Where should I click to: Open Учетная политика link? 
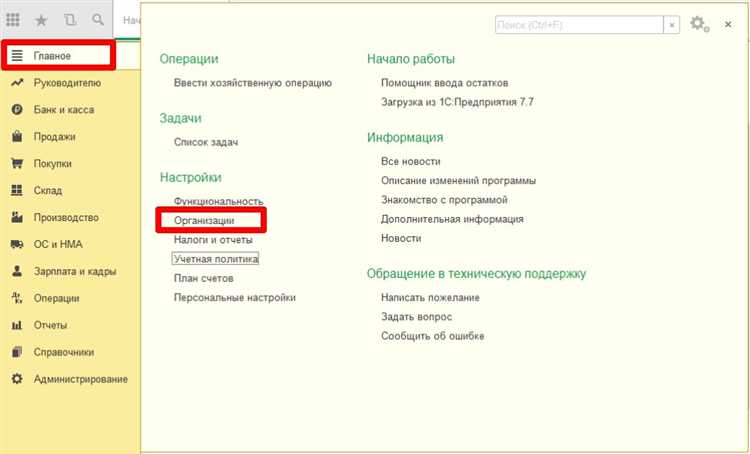(215, 259)
